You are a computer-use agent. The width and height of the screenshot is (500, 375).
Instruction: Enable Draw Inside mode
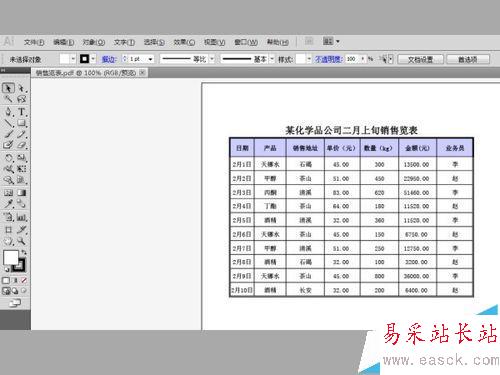point(24,291)
